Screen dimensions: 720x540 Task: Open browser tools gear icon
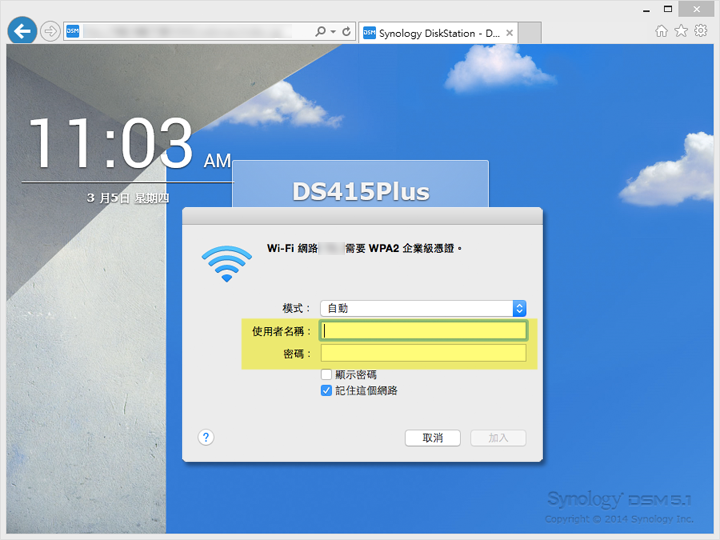tap(701, 31)
